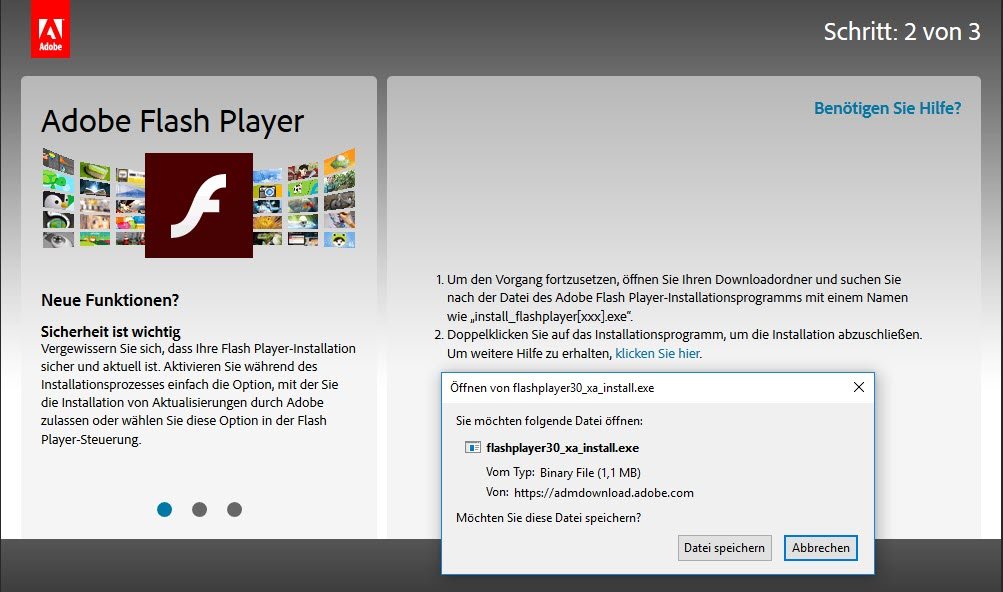Screen dimensions: 1003x592
Task: Select the second carousel dot indicator
Action: pyautogui.click(x=200, y=509)
